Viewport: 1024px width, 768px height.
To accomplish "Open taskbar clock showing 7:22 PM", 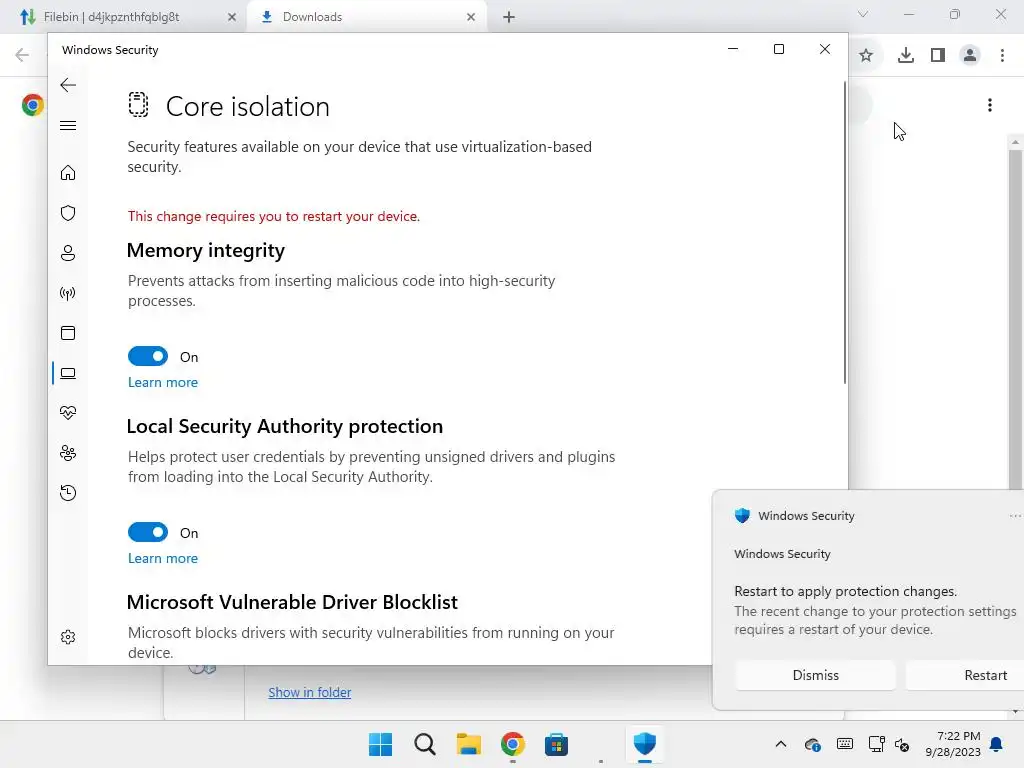I will 953,744.
